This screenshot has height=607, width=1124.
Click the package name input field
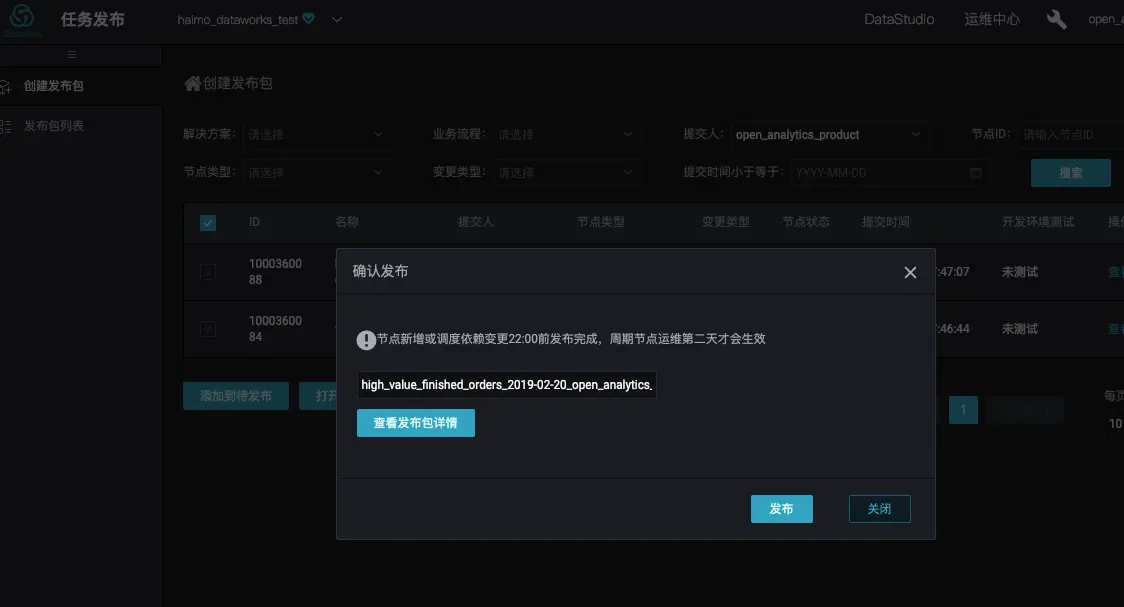point(507,385)
